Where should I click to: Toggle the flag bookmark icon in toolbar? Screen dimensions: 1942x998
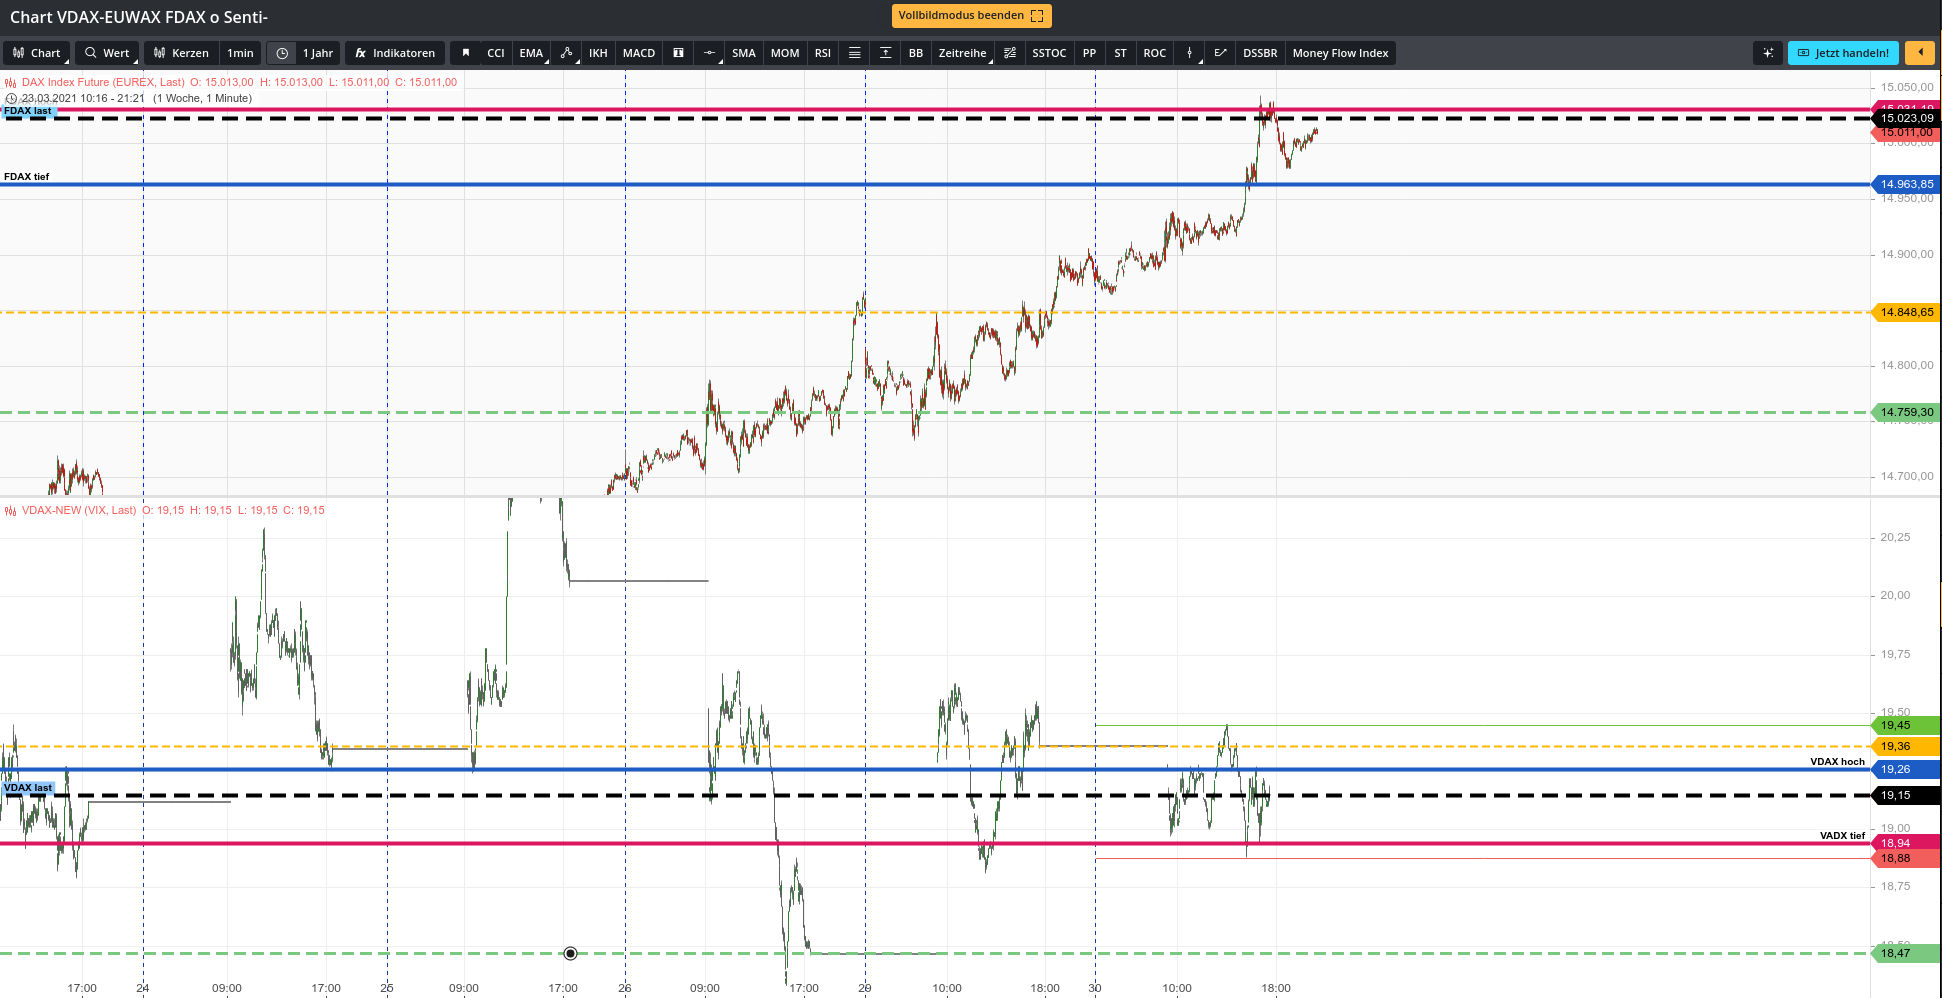[x=465, y=53]
